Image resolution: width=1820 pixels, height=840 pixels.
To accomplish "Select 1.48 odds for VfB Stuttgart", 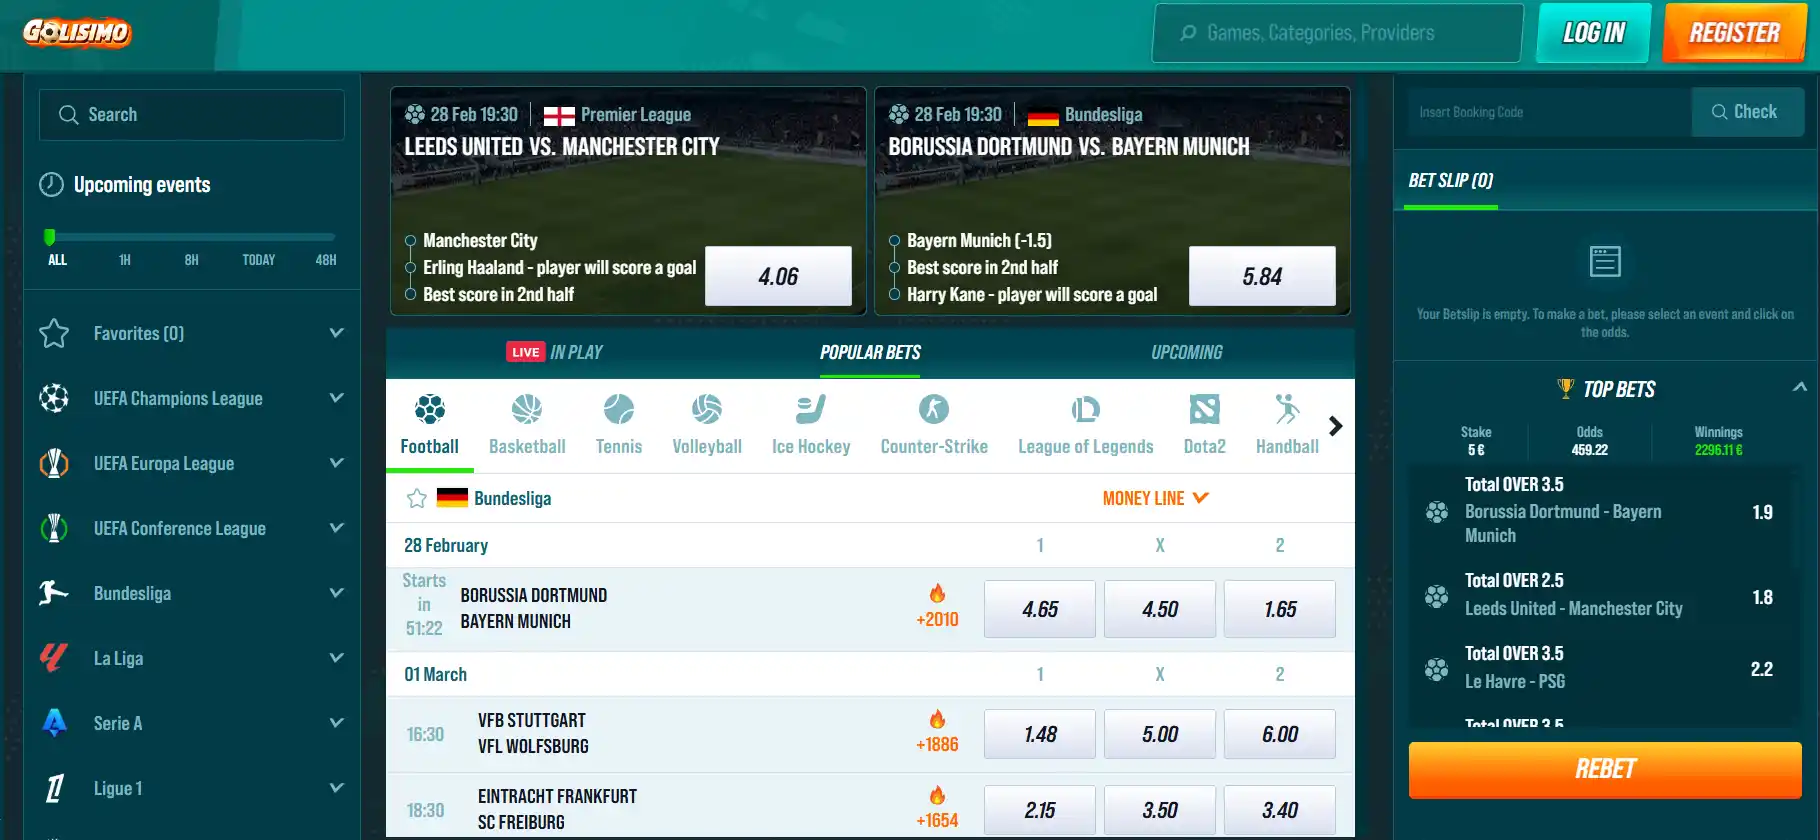I will click(x=1040, y=734).
